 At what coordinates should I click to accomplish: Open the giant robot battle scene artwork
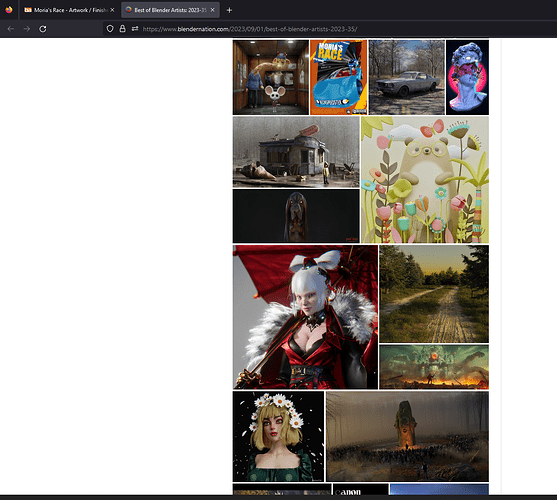(434, 367)
